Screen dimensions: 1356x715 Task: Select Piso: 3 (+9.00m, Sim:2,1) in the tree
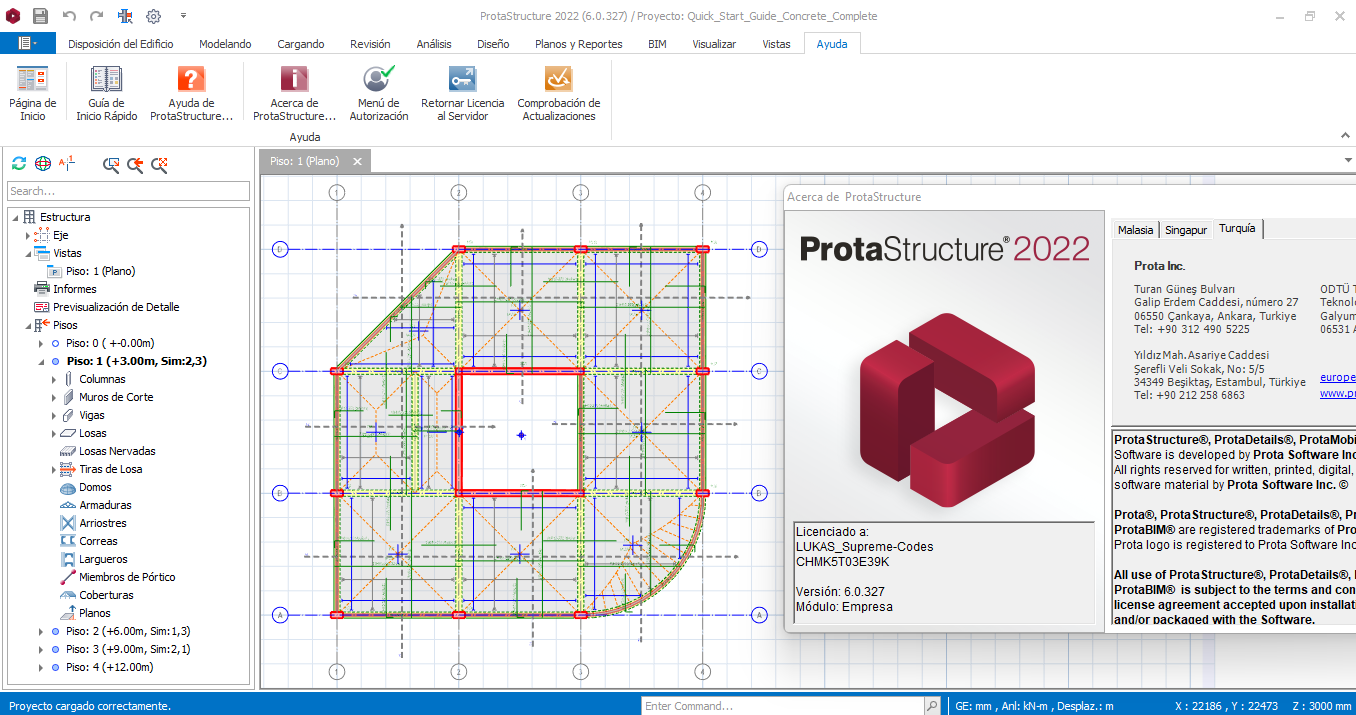click(128, 649)
